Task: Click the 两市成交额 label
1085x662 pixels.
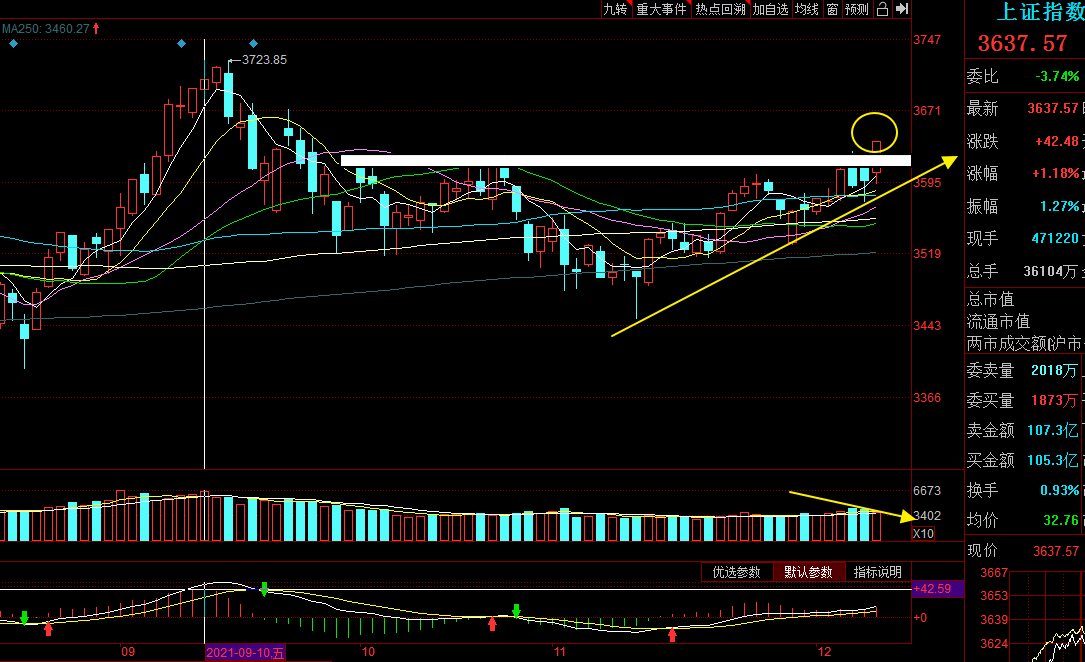Action: click(1006, 343)
